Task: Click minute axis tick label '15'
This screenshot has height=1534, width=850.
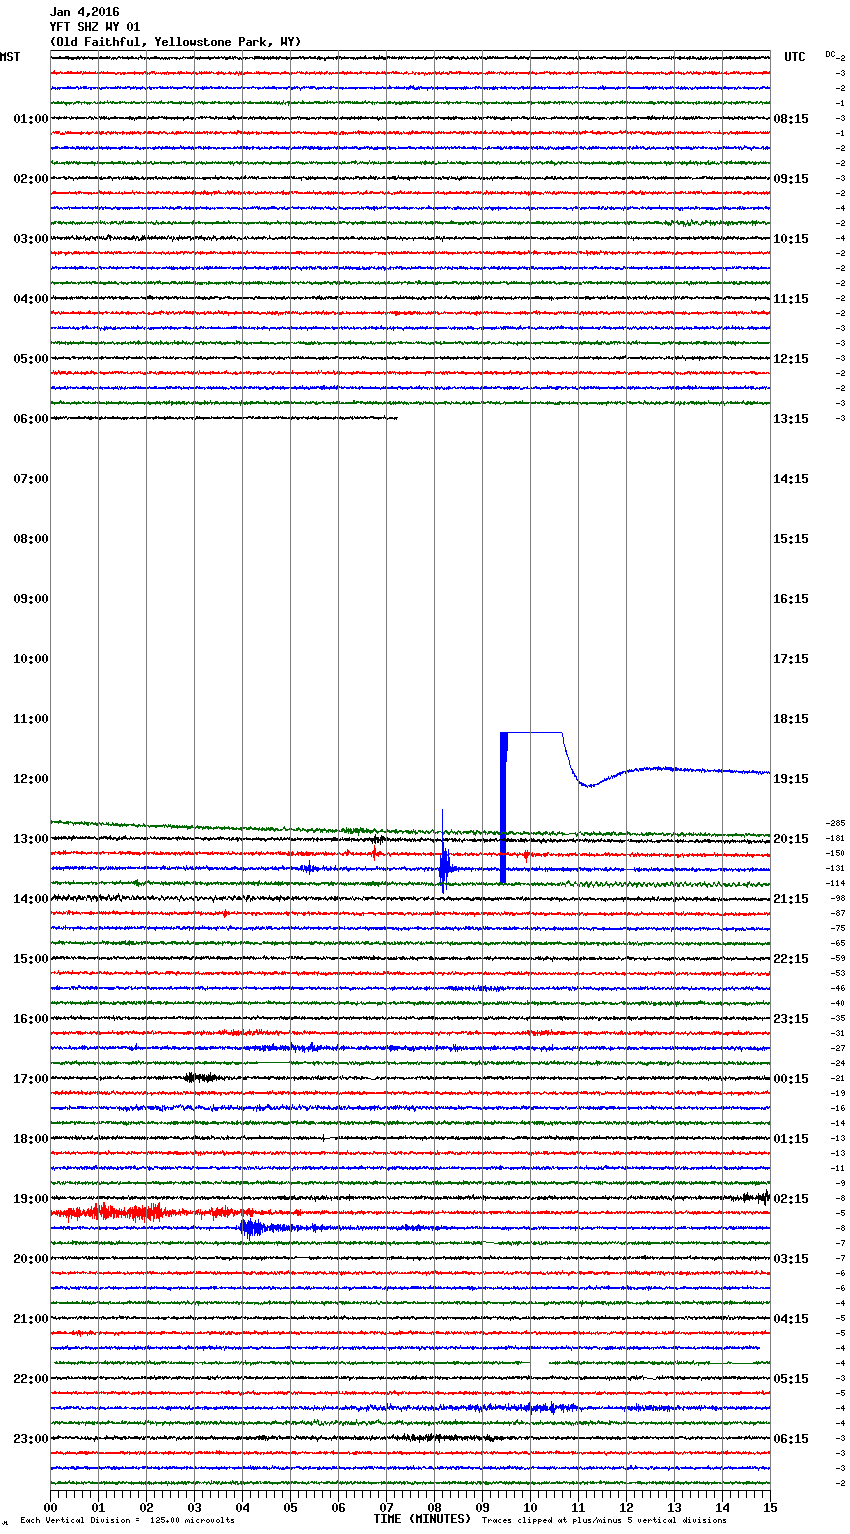Action: pyautogui.click(x=770, y=1507)
